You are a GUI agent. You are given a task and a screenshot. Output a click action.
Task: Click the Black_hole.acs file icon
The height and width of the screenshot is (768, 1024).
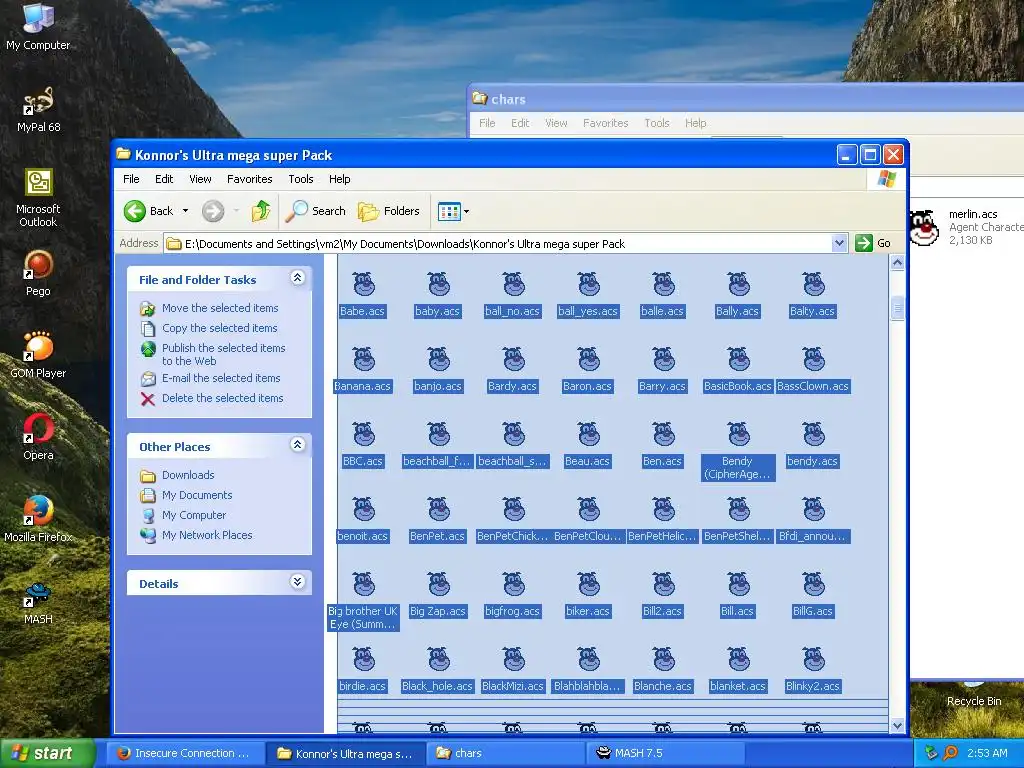pos(438,660)
